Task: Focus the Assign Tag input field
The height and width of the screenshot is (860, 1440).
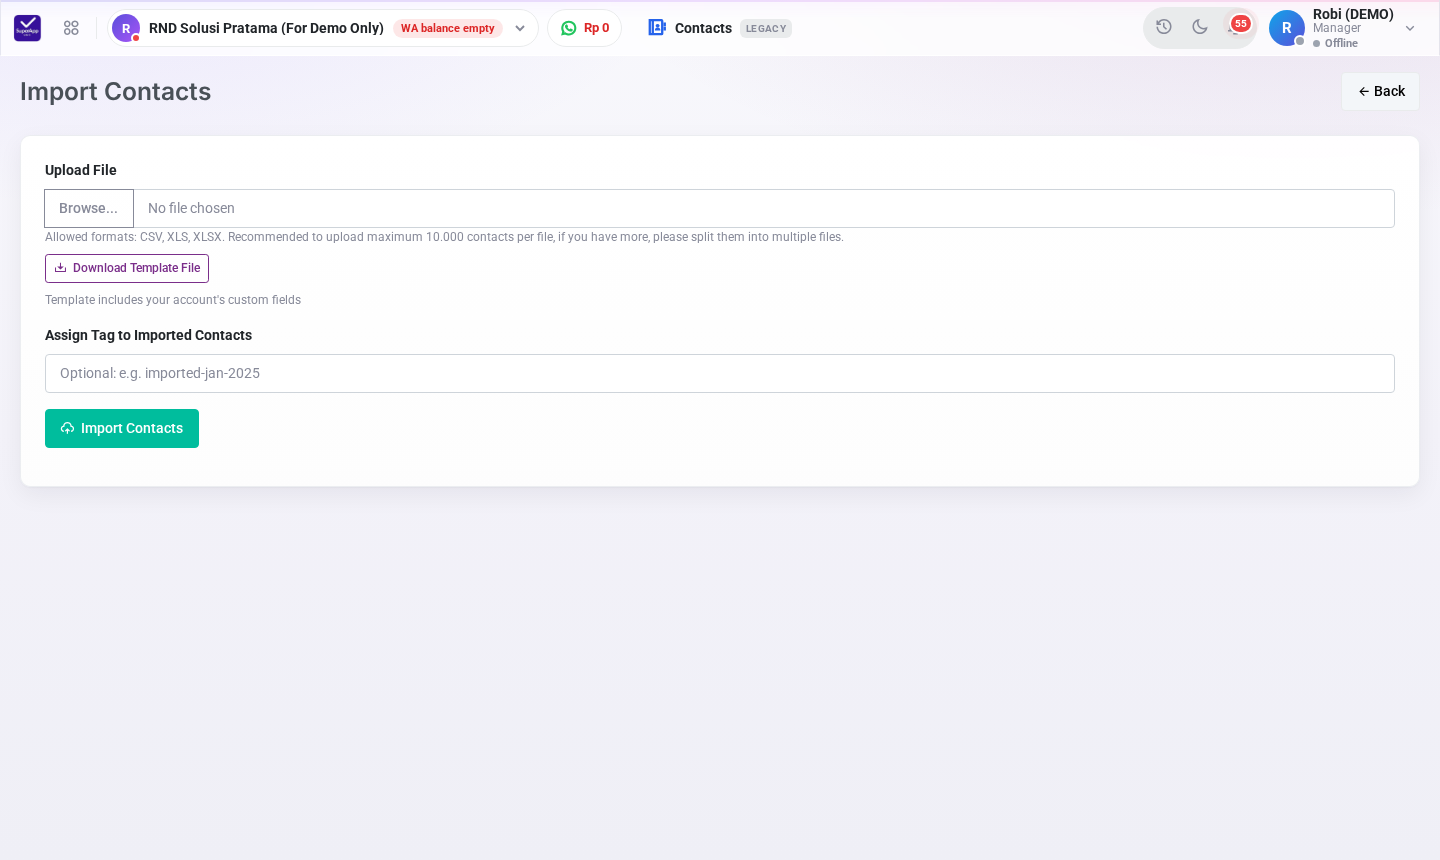Action: pyautogui.click(x=720, y=373)
